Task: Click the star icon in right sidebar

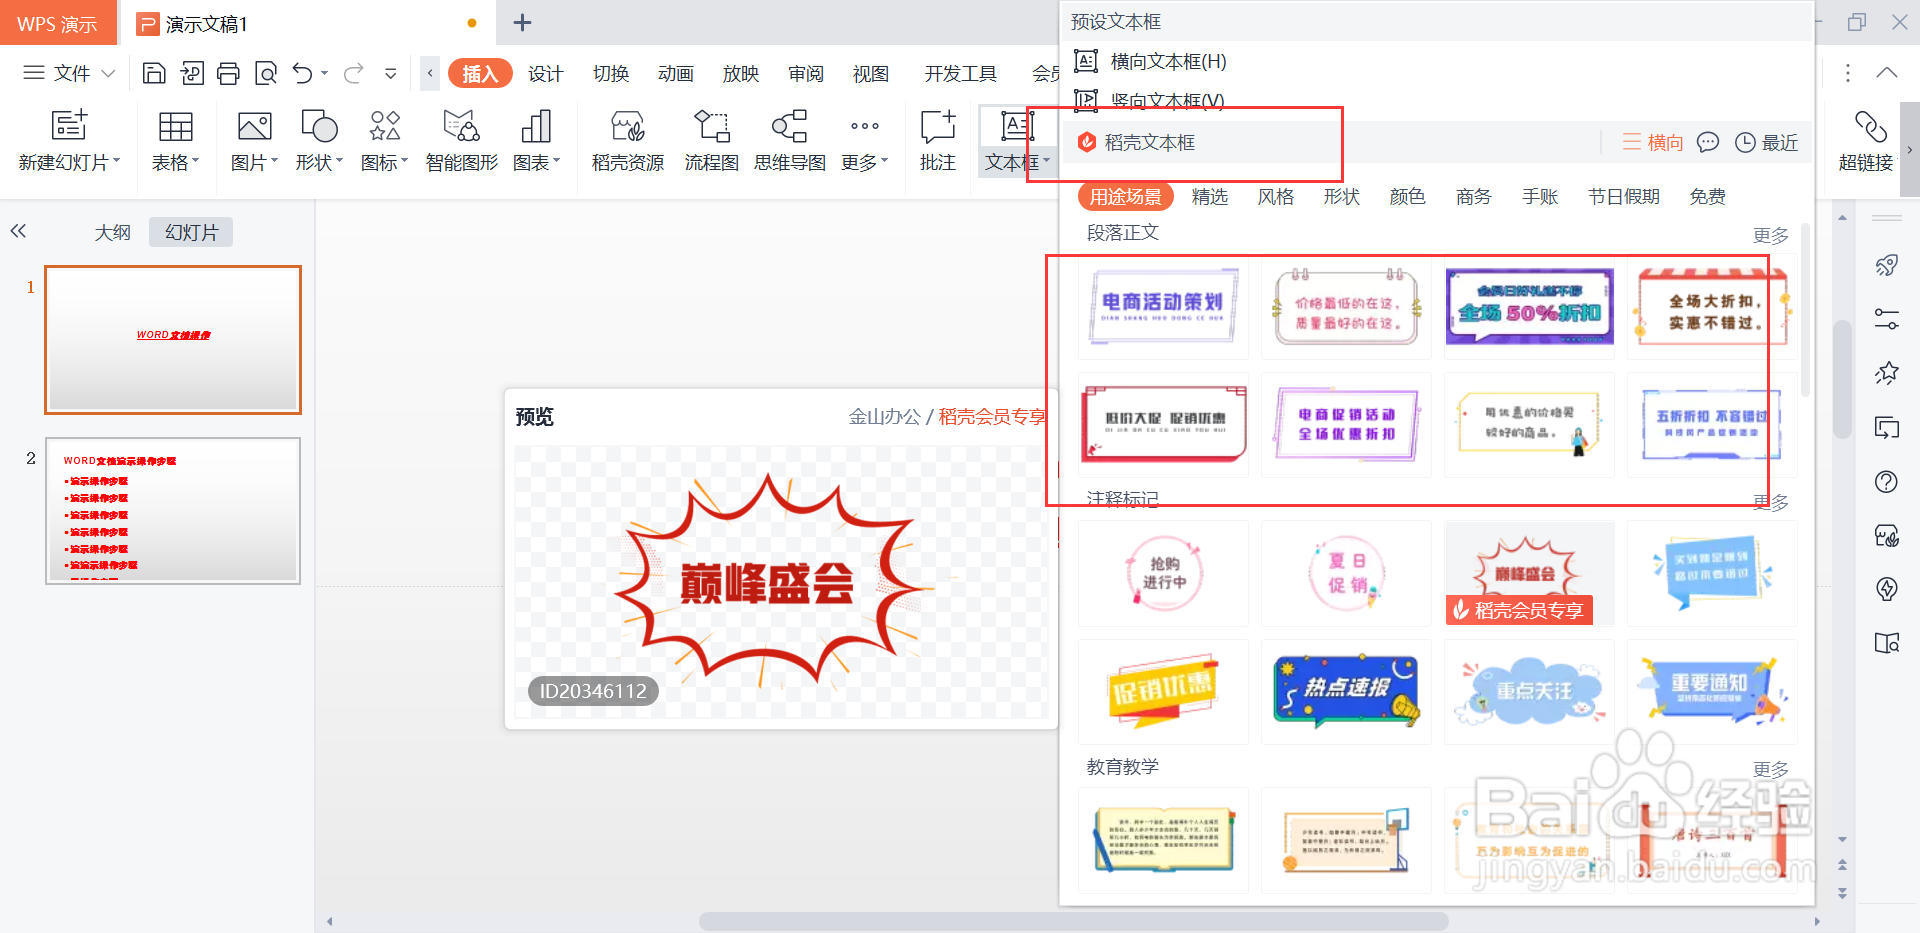Action: click(1886, 373)
